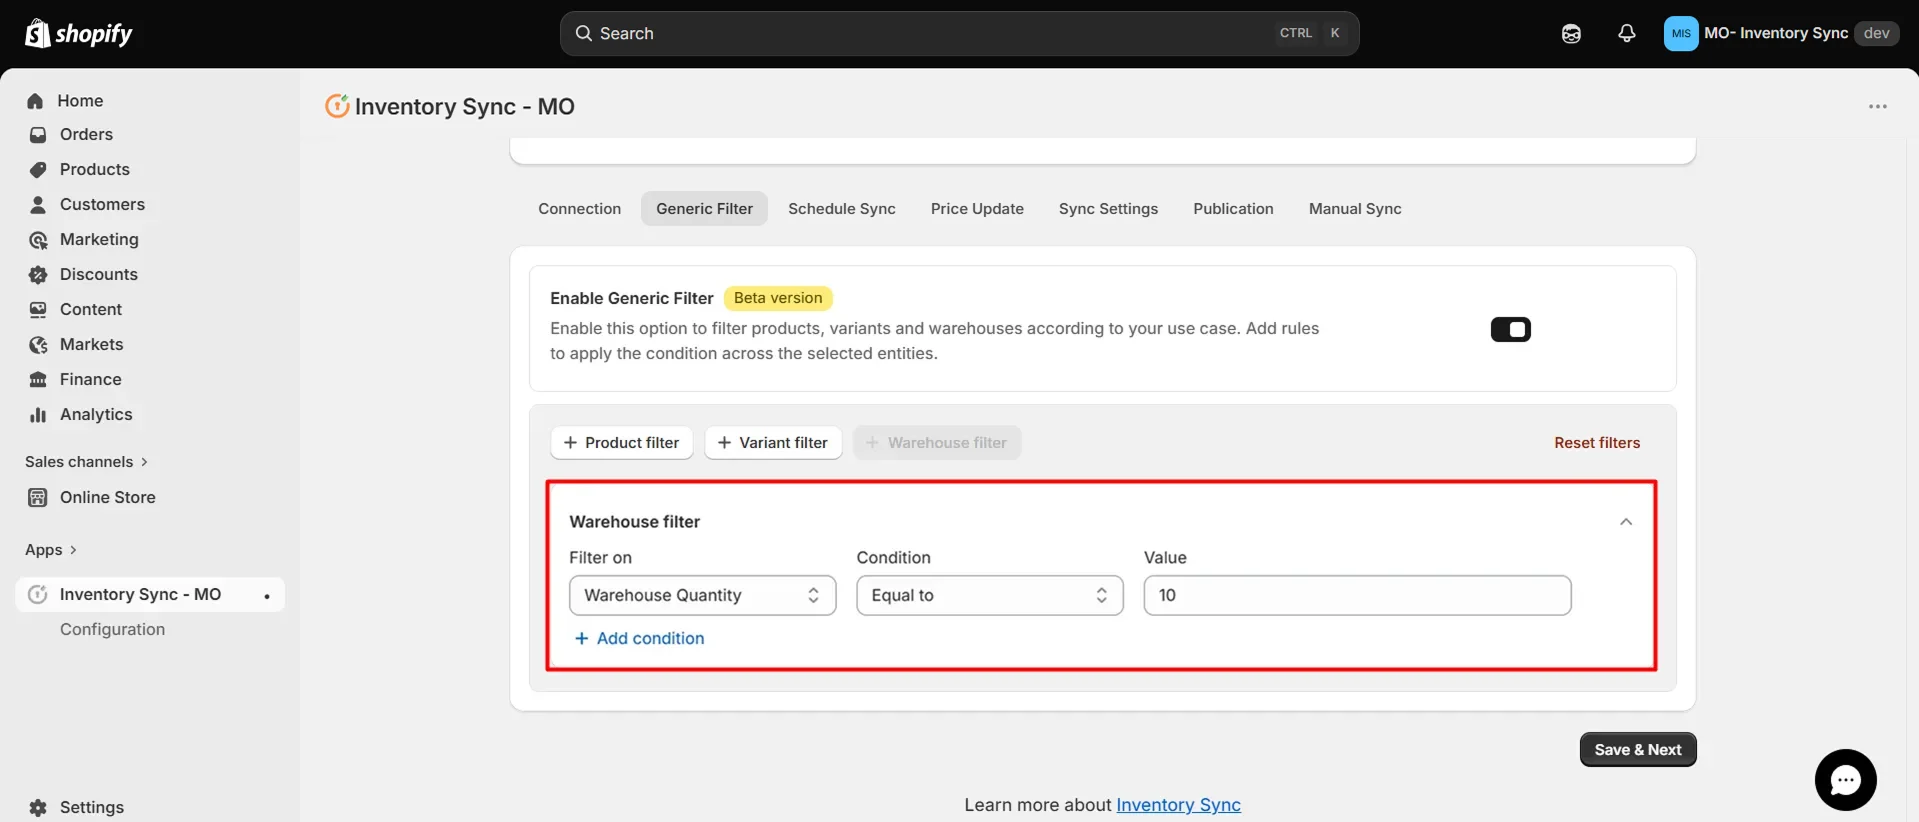Click the MIS store avatar
1919x822 pixels.
(1681, 33)
